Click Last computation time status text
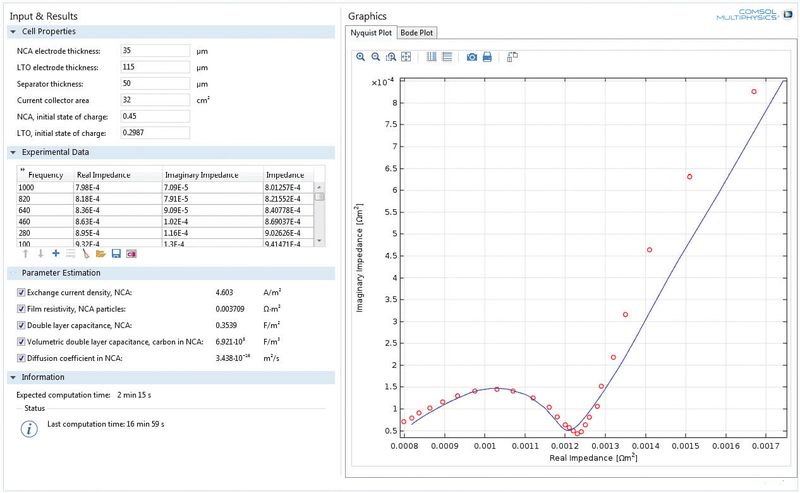800x493 pixels. (106, 424)
